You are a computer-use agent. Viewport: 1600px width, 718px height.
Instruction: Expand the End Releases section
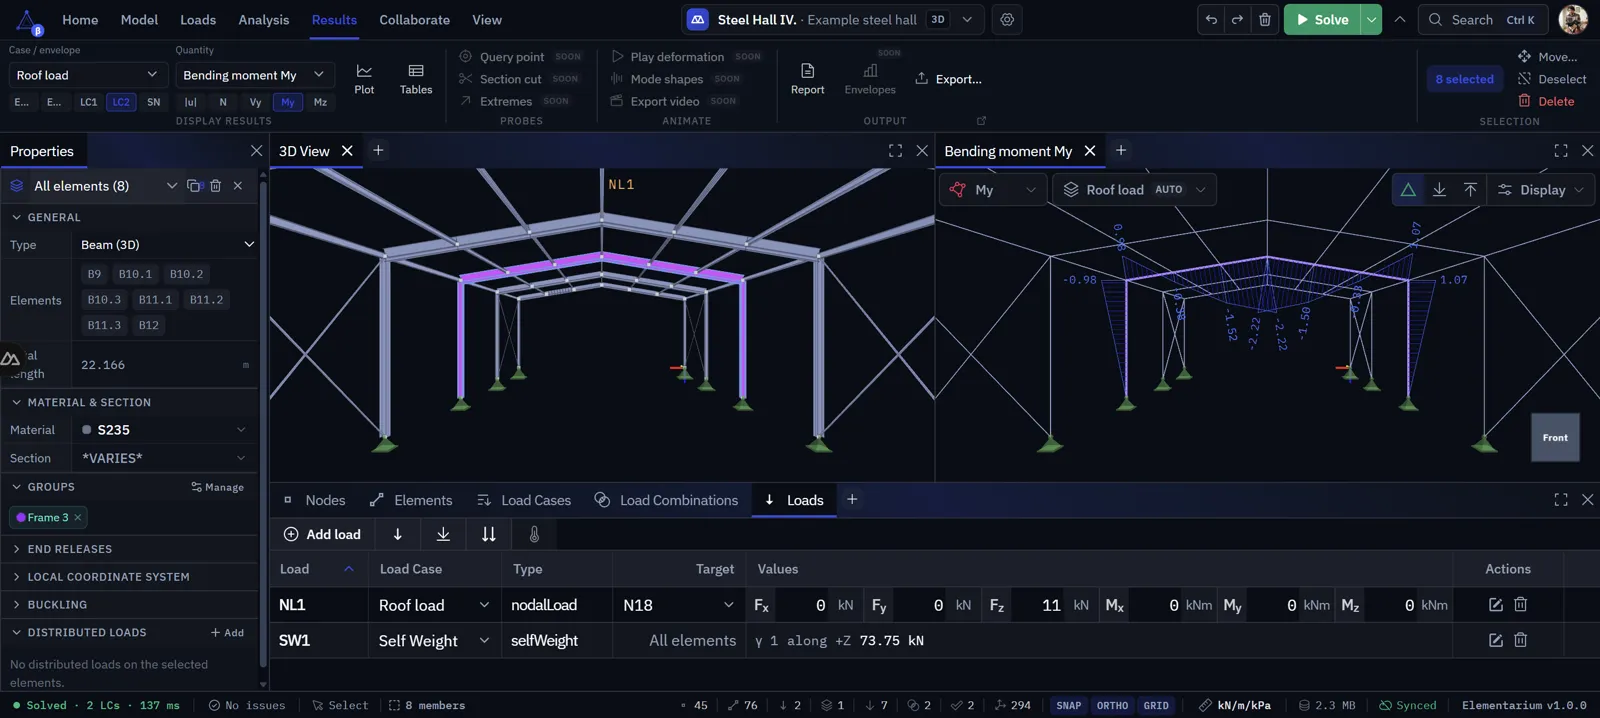(130, 549)
